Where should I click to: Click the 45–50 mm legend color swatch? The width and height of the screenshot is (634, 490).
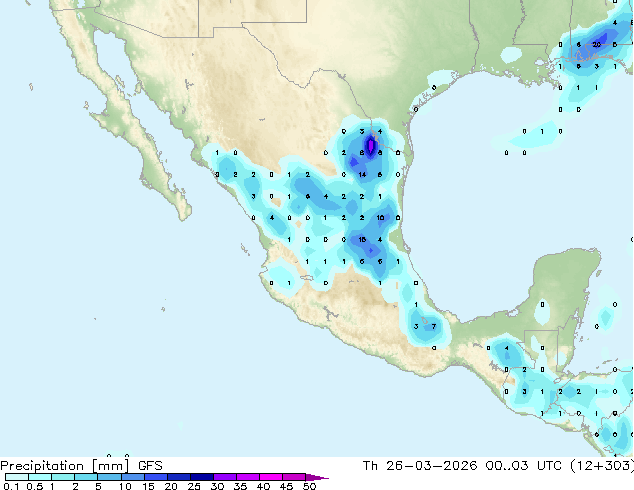click(294, 477)
